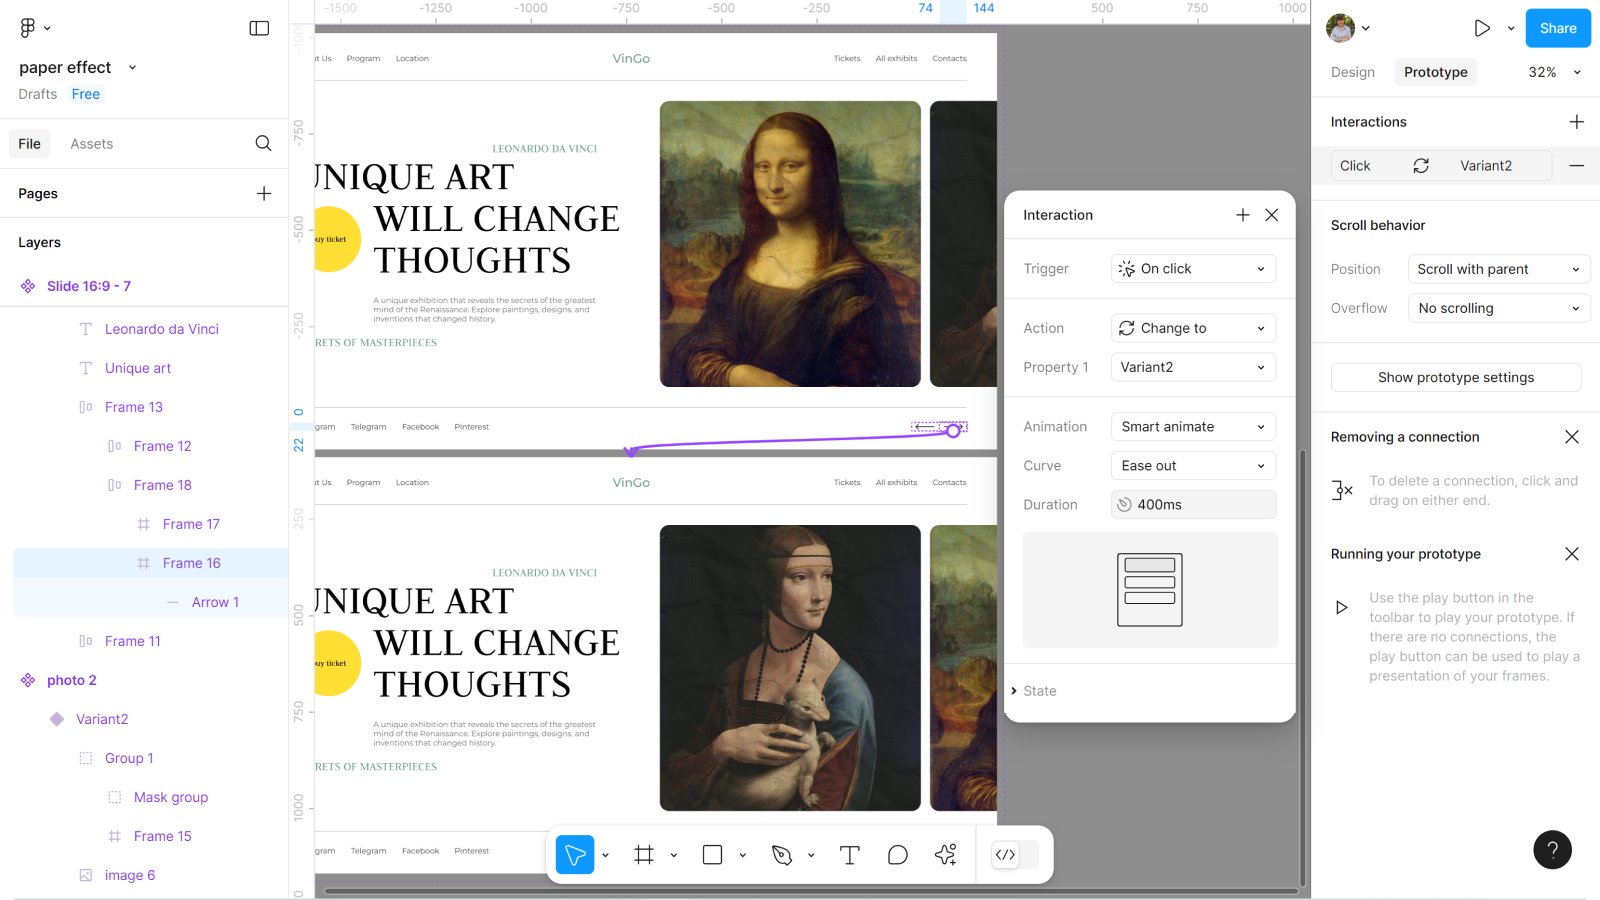Image resolution: width=1600 pixels, height=900 pixels.
Task: Click the Share button
Action: pyautogui.click(x=1557, y=28)
